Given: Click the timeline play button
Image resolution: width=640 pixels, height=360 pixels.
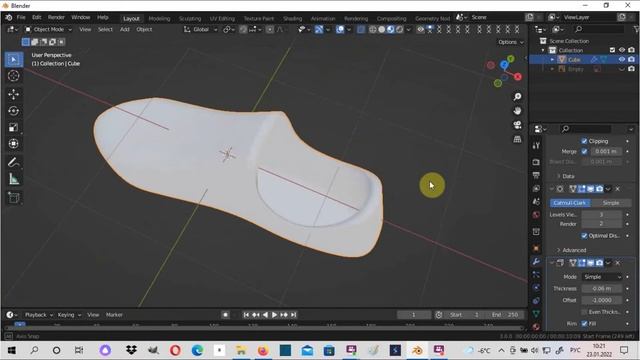Looking at the screenshot, I should point(274,315).
